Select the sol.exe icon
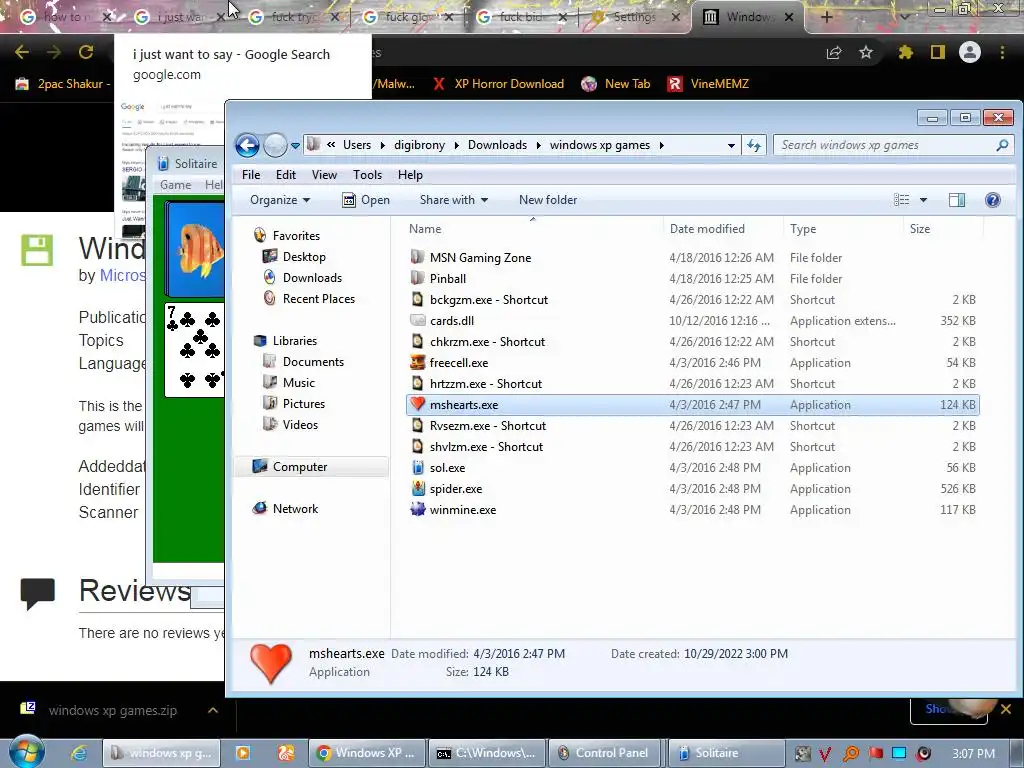 (417, 468)
